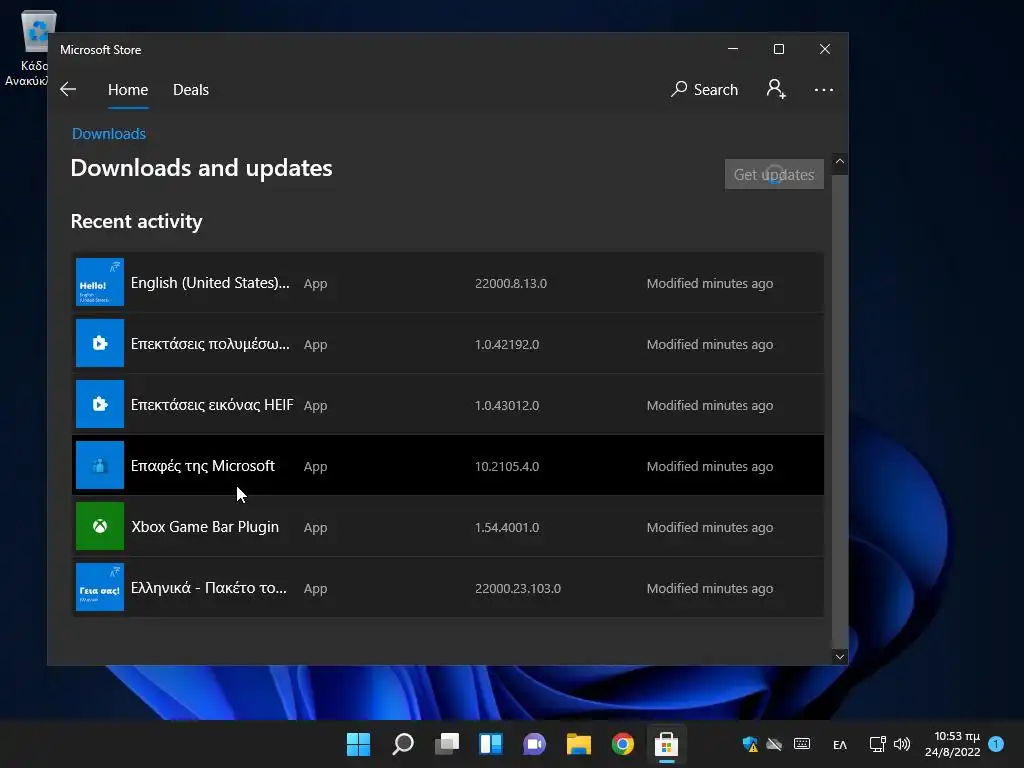The image size is (1024, 768).
Task: Open the See more ellipsis menu
Action: coord(824,89)
